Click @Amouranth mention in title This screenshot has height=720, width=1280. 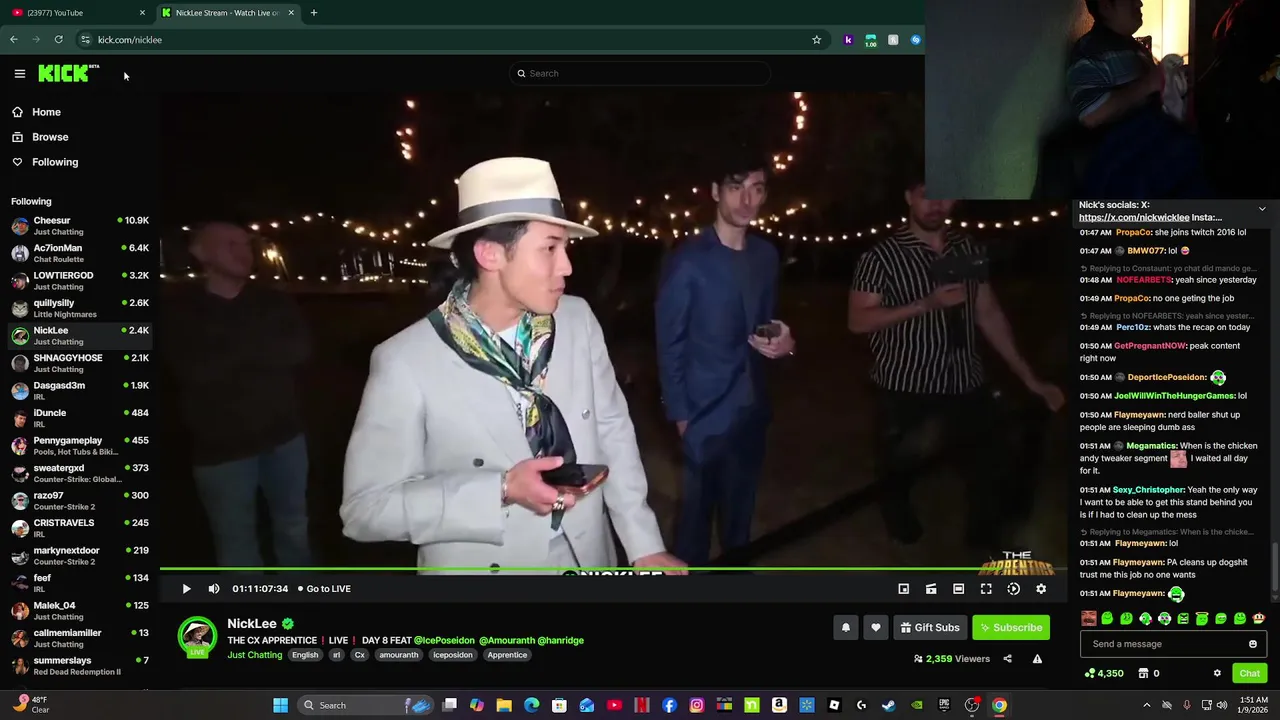(x=506, y=640)
